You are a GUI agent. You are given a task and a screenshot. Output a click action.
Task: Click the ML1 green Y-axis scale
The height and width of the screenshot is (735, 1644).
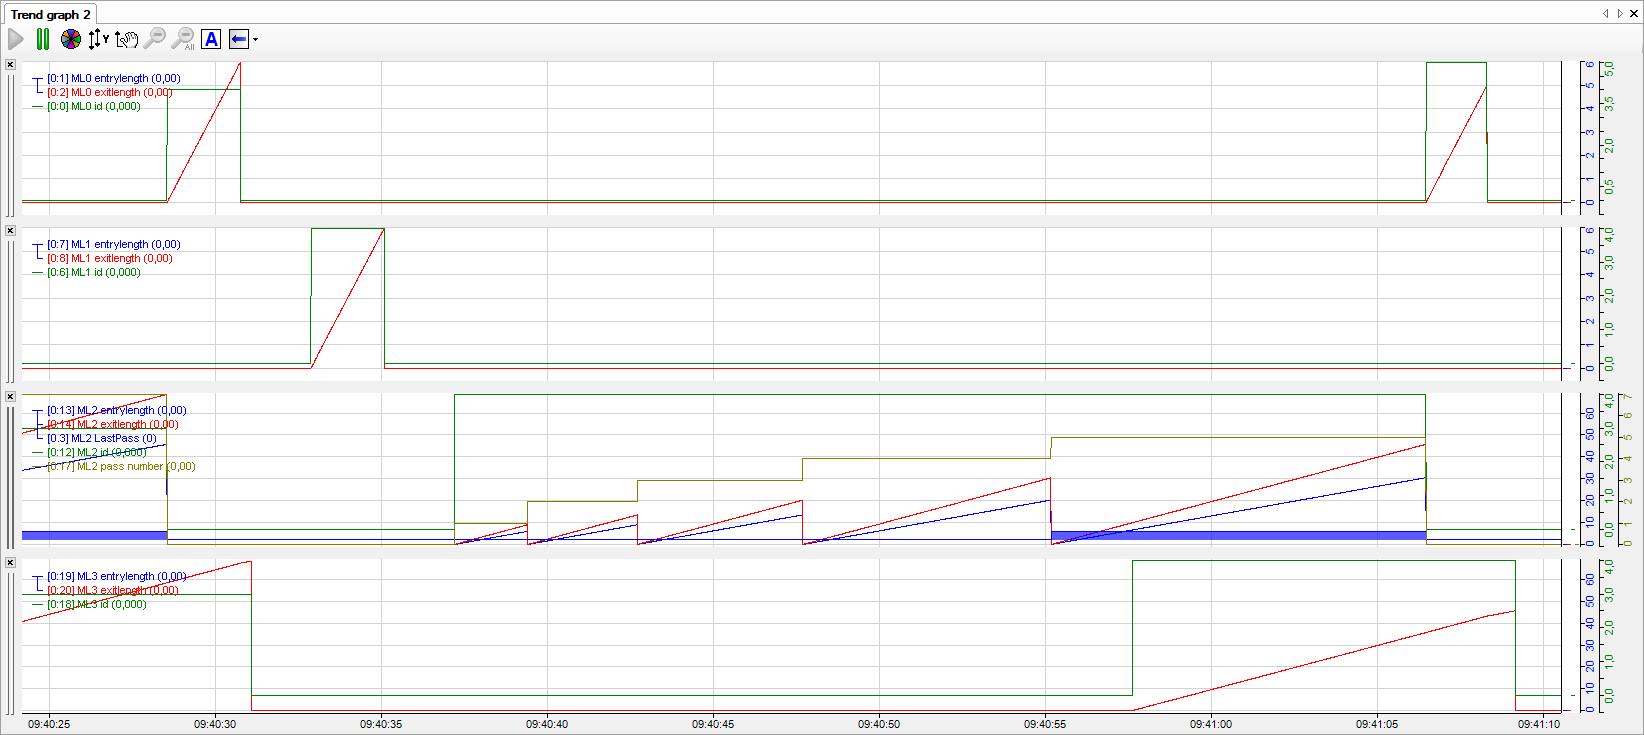click(x=1608, y=302)
